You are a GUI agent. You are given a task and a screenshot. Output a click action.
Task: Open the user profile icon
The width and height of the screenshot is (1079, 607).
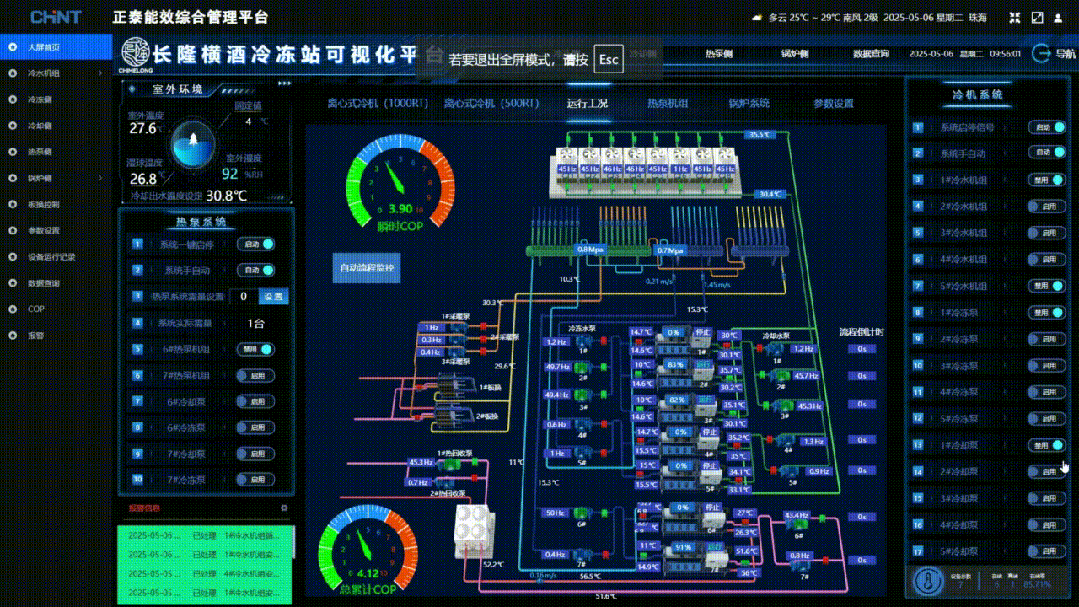[x=1058, y=18]
